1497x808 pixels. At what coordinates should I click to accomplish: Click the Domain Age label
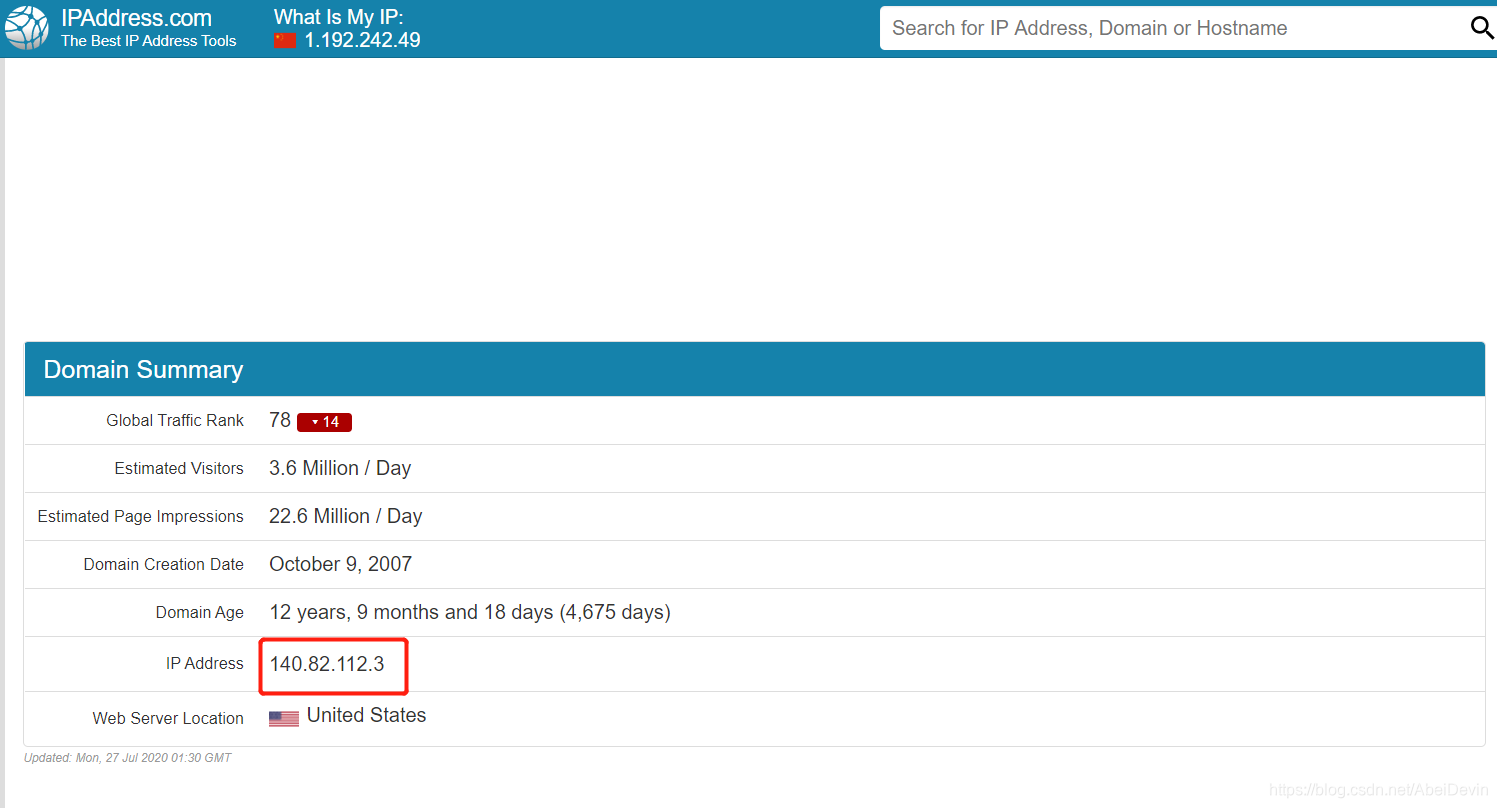tap(200, 613)
